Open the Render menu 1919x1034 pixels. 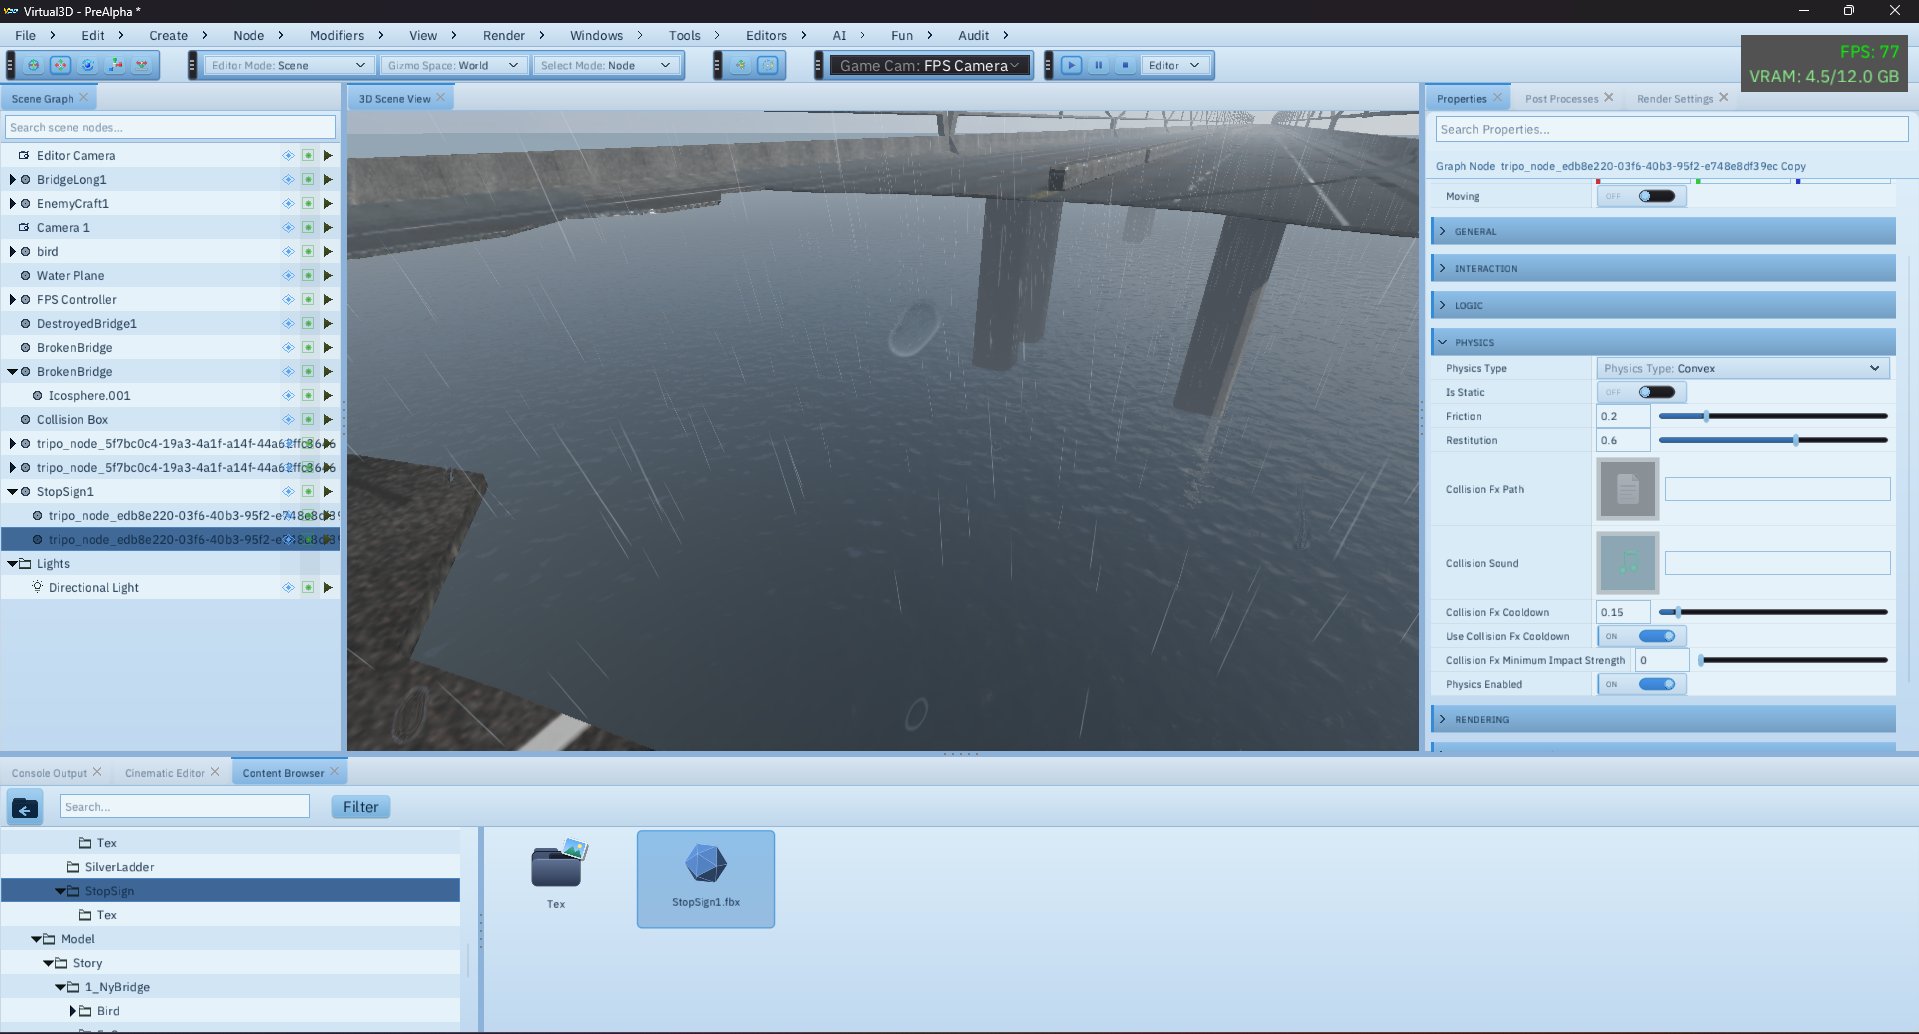(504, 35)
